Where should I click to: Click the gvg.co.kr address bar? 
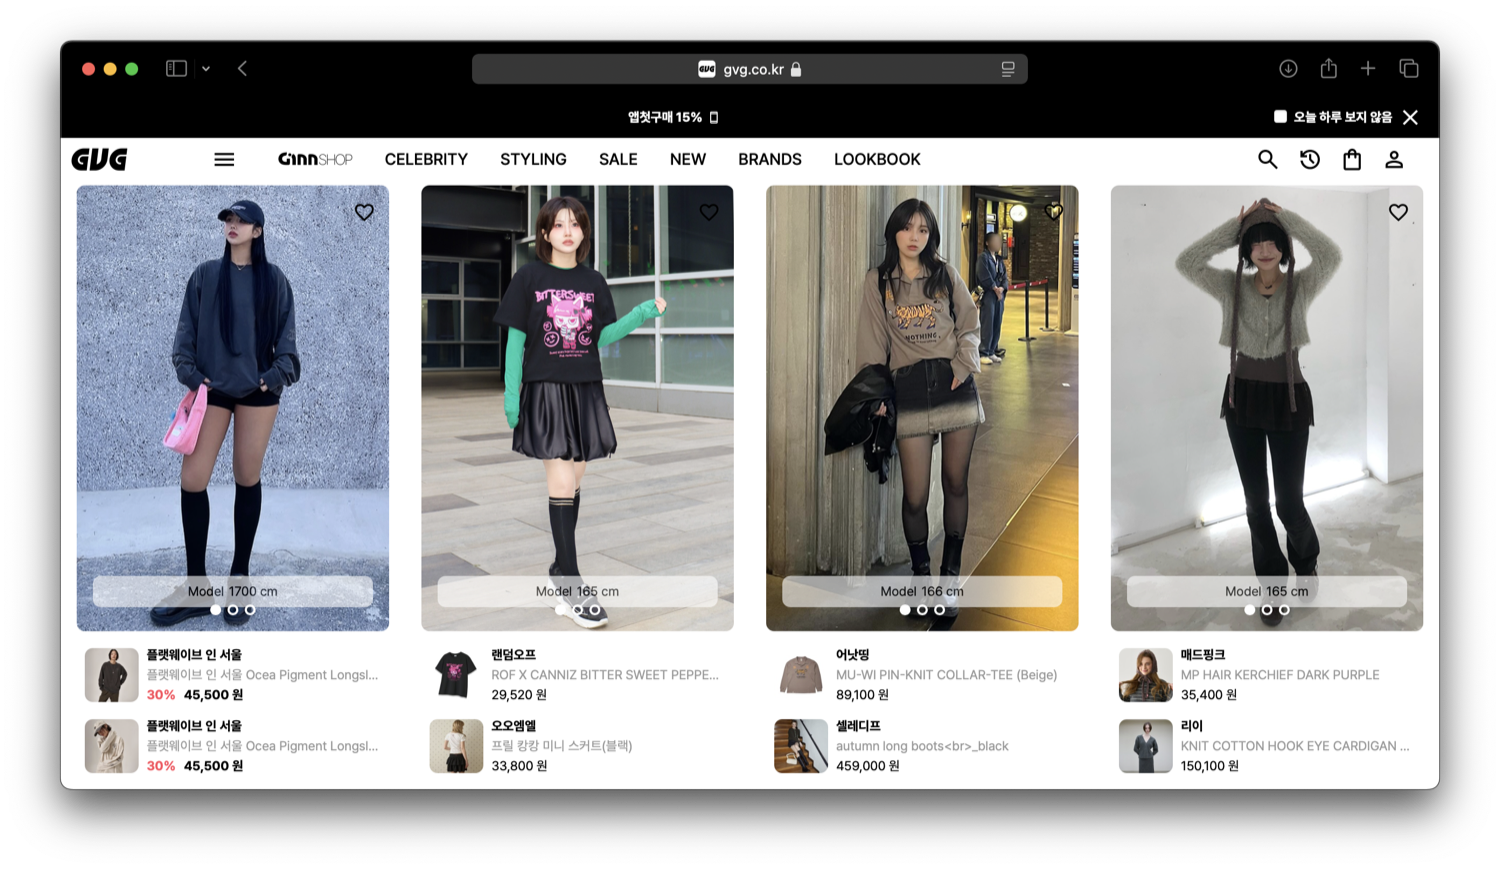point(750,69)
